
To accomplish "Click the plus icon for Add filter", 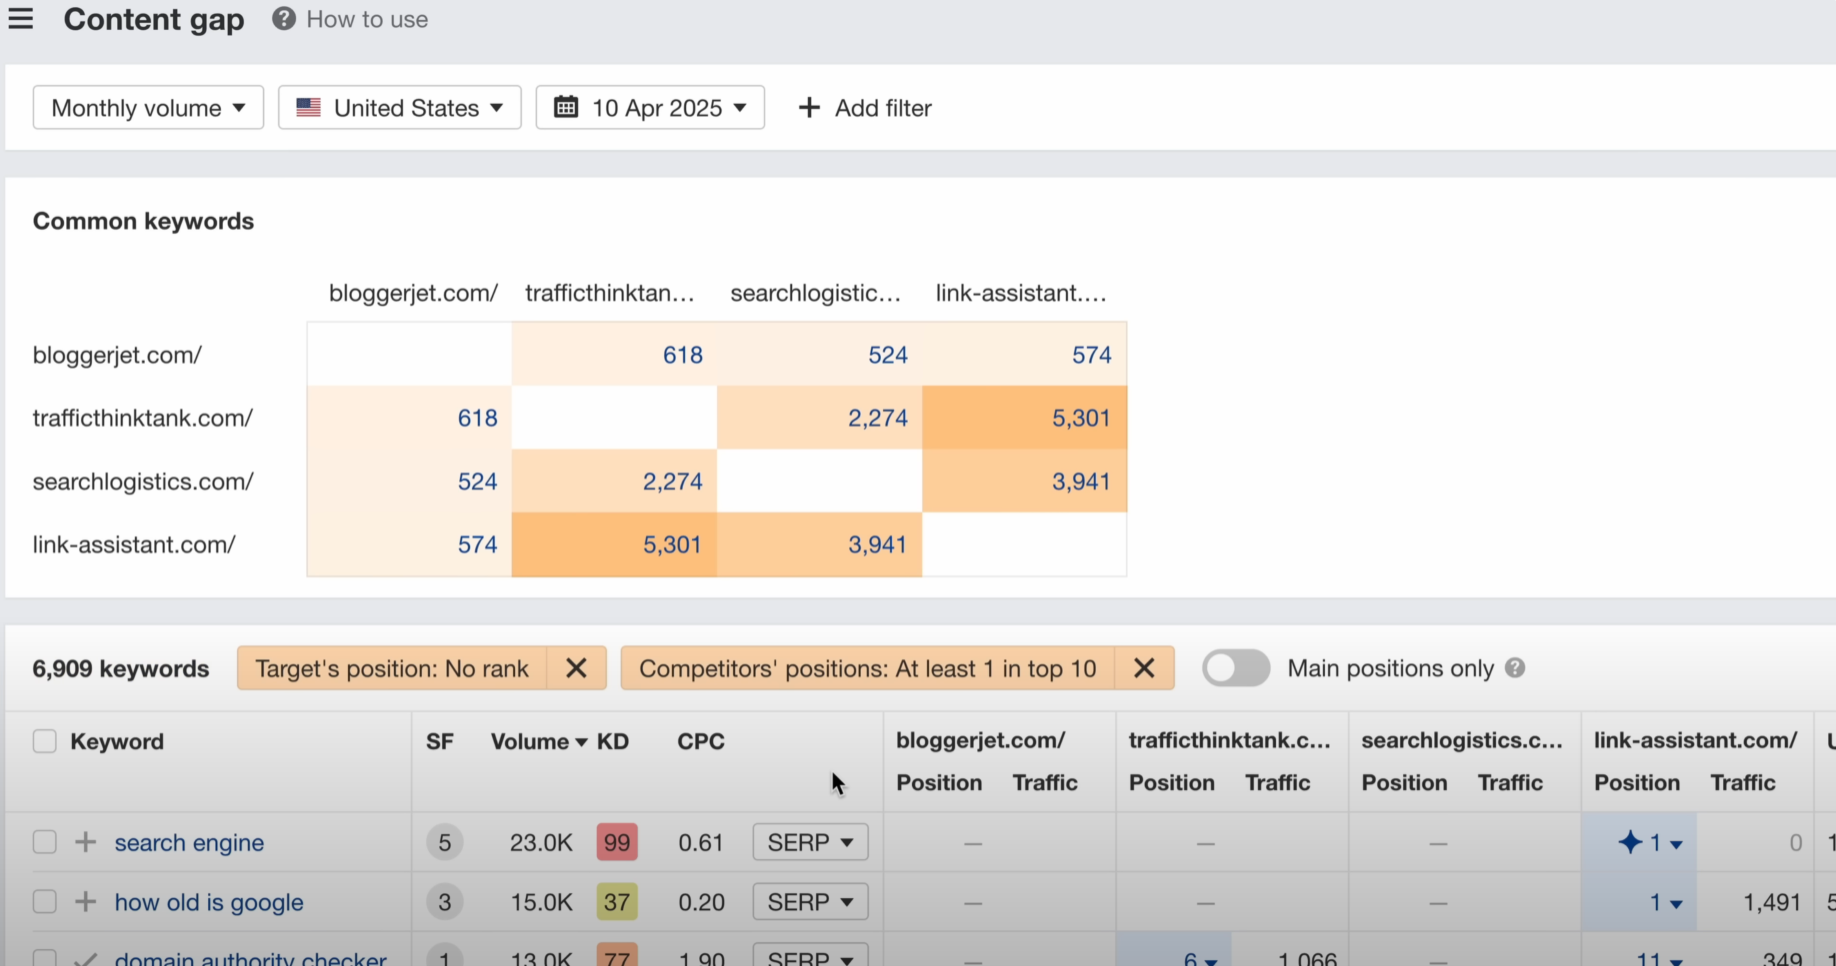I will 809,108.
